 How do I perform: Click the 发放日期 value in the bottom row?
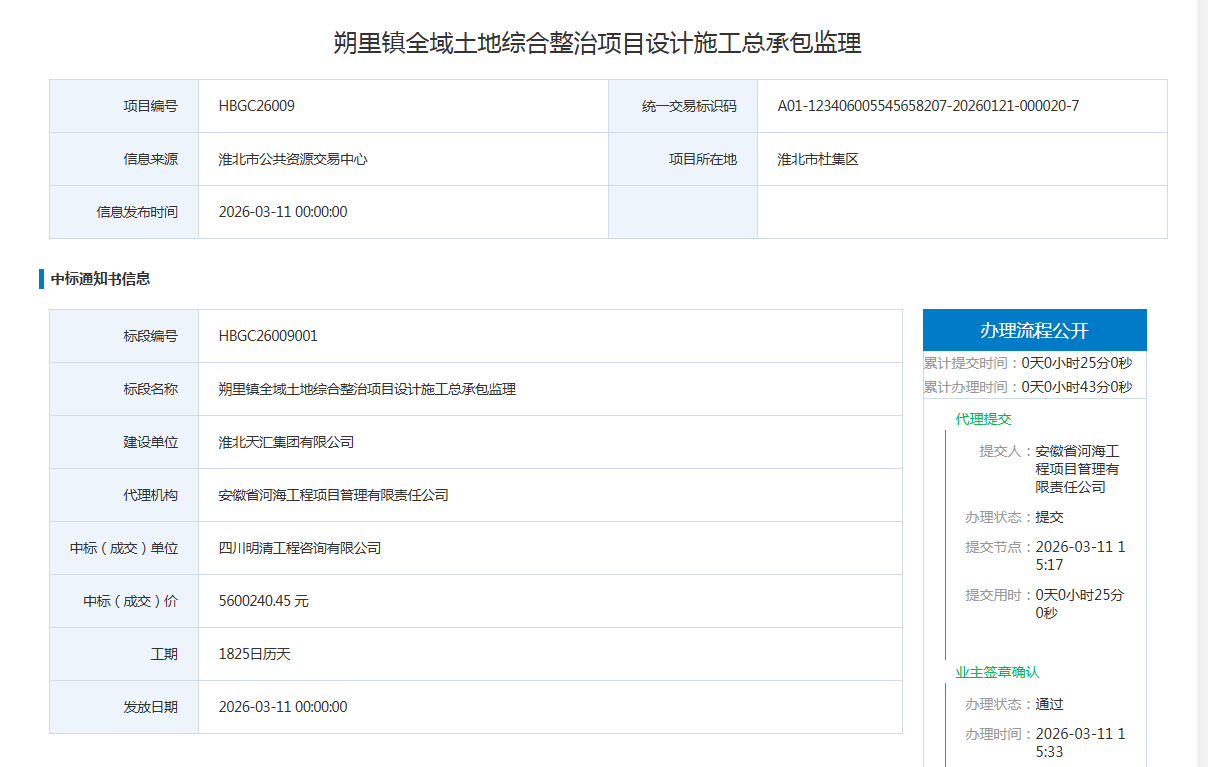pos(283,707)
